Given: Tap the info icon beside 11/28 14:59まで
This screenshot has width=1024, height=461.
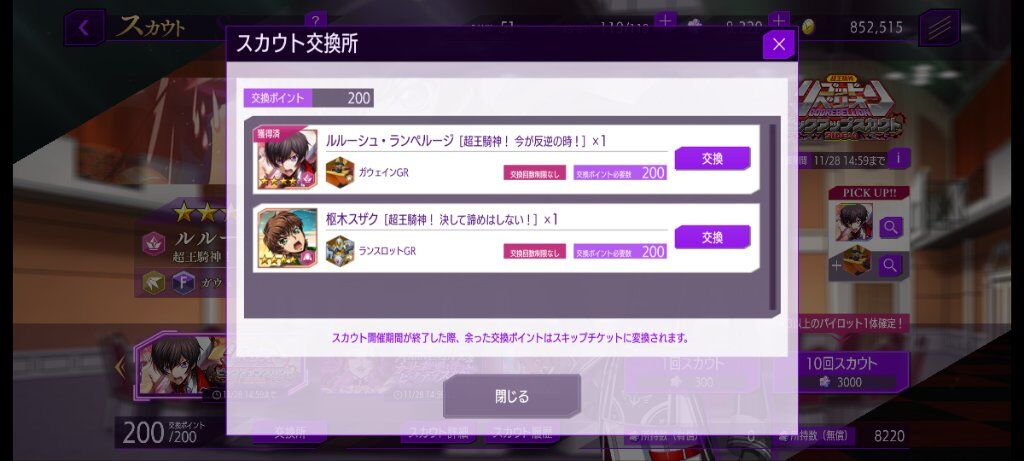Looking at the screenshot, I should point(899,159).
